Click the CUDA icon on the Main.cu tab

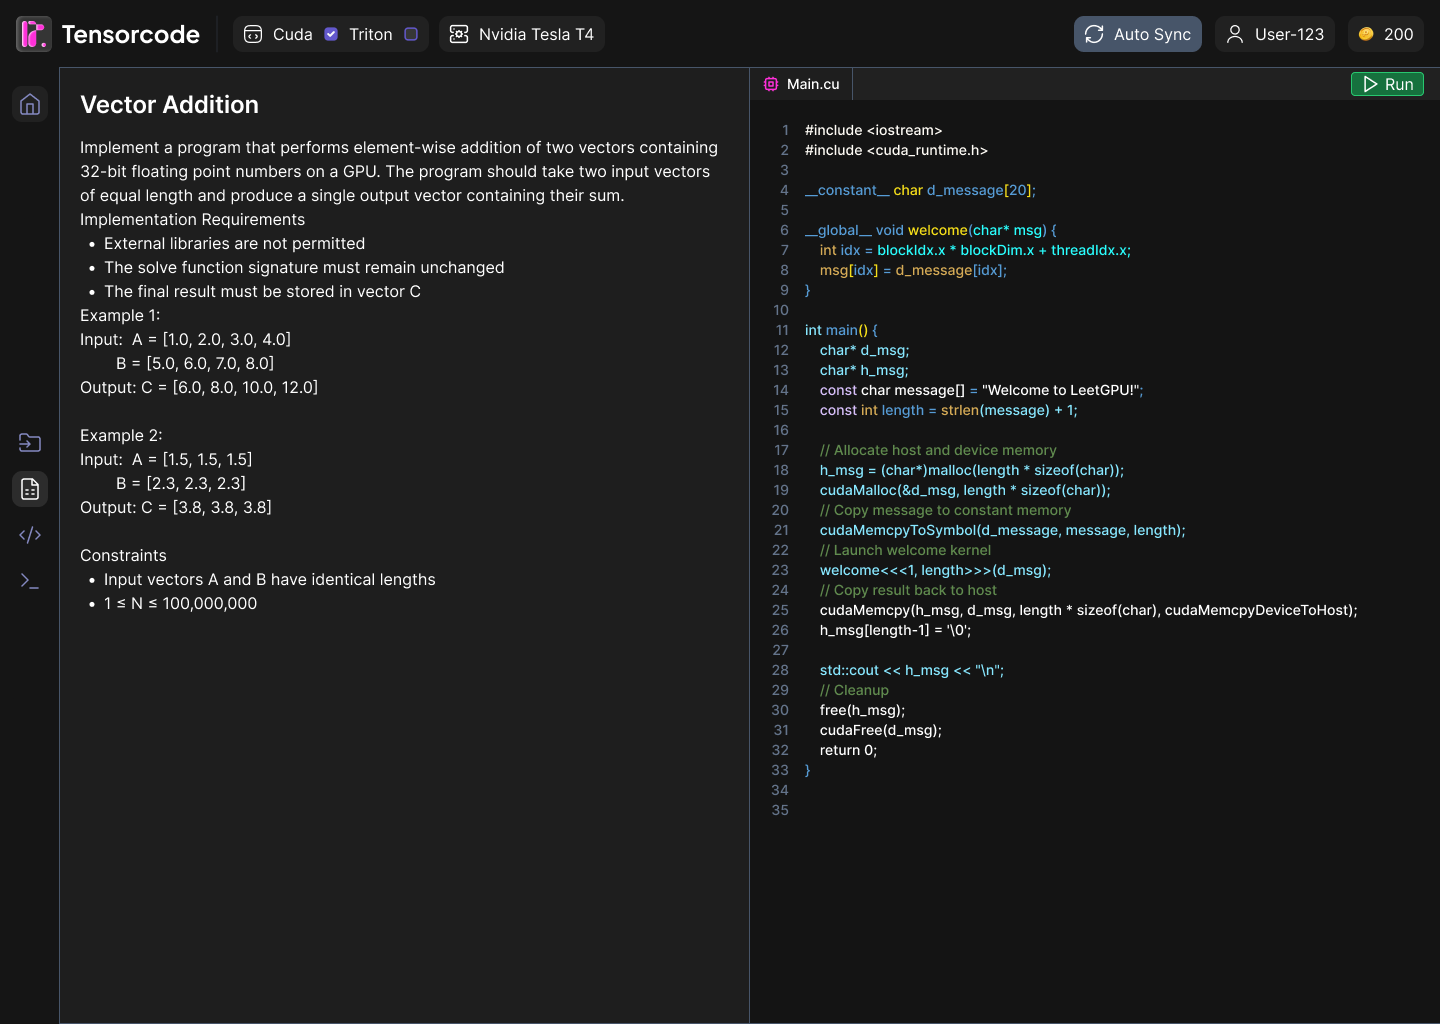point(770,83)
